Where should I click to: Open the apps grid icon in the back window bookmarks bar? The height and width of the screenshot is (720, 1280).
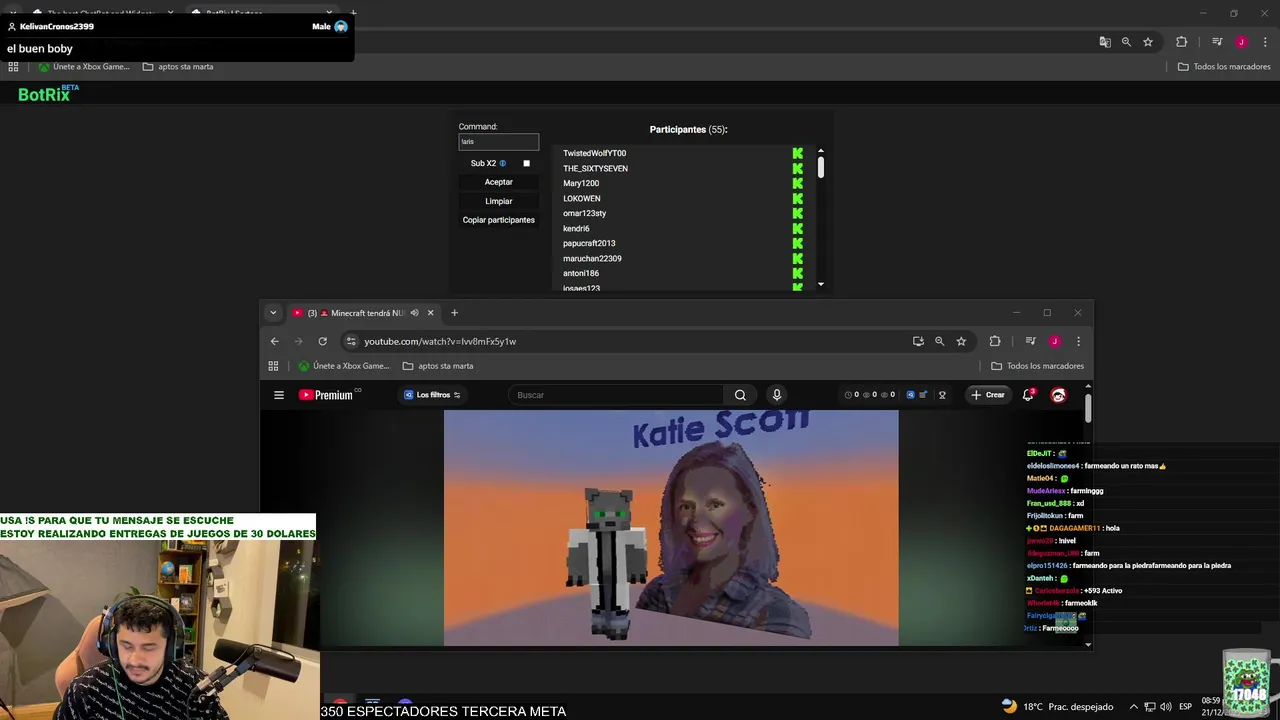(13, 67)
